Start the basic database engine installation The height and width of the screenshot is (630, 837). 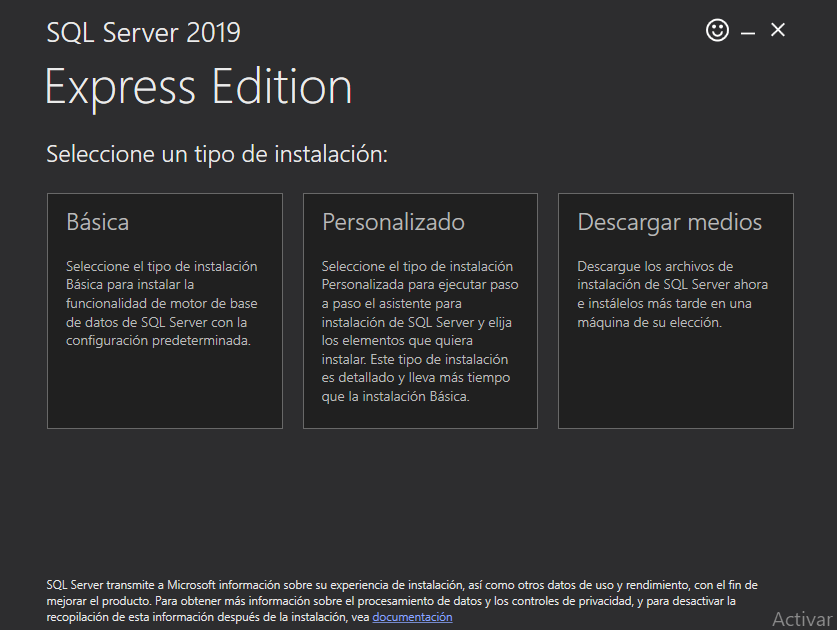[164, 310]
